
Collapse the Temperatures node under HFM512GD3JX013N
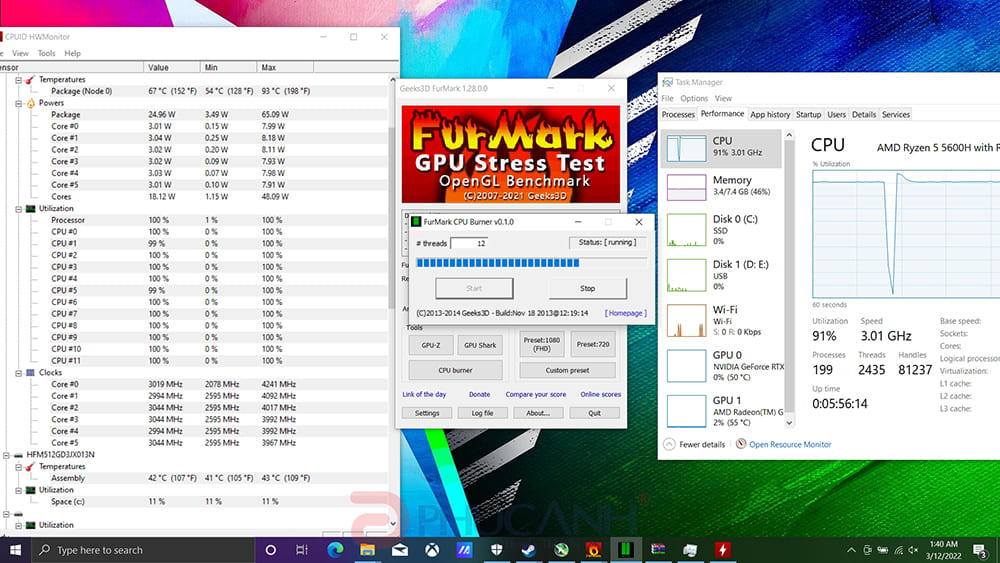pyautogui.click(x=18, y=467)
